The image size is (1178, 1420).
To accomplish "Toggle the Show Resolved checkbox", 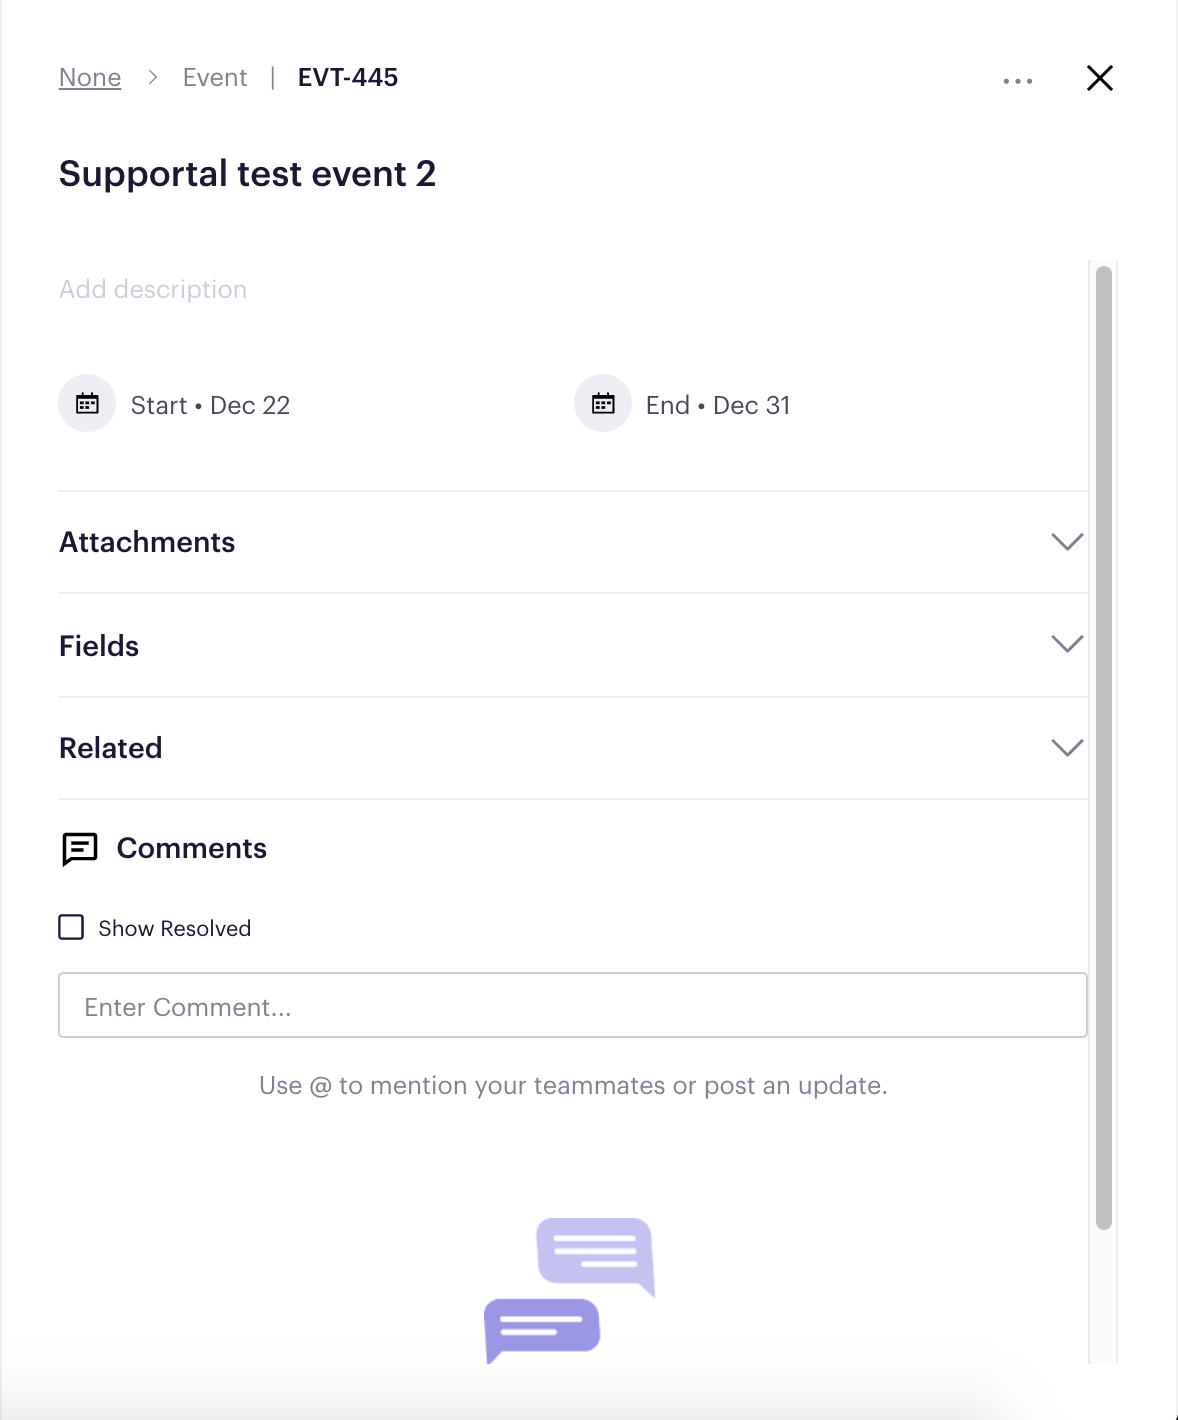I will click(x=71, y=927).
